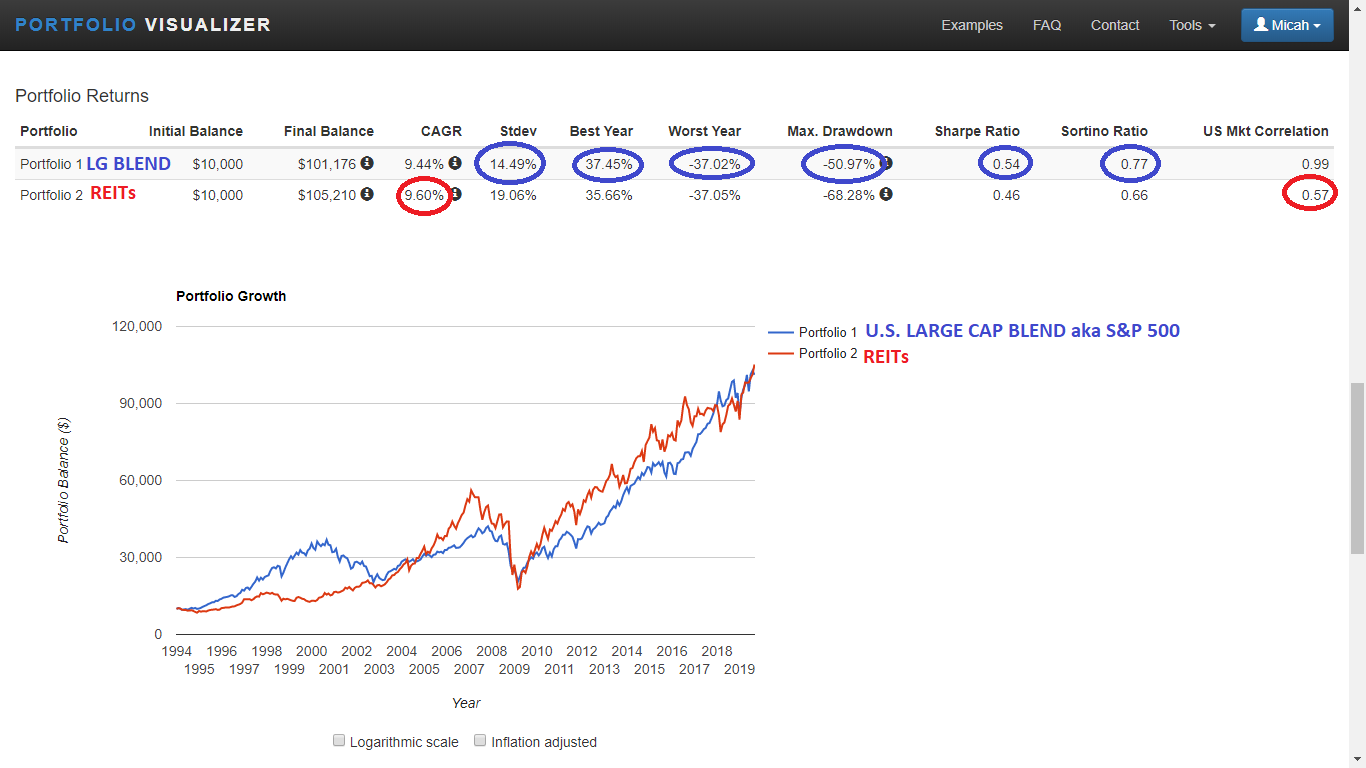
Task: Click the Portfolio Growth chart title
Action: pyautogui.click(x=231, y=296)
